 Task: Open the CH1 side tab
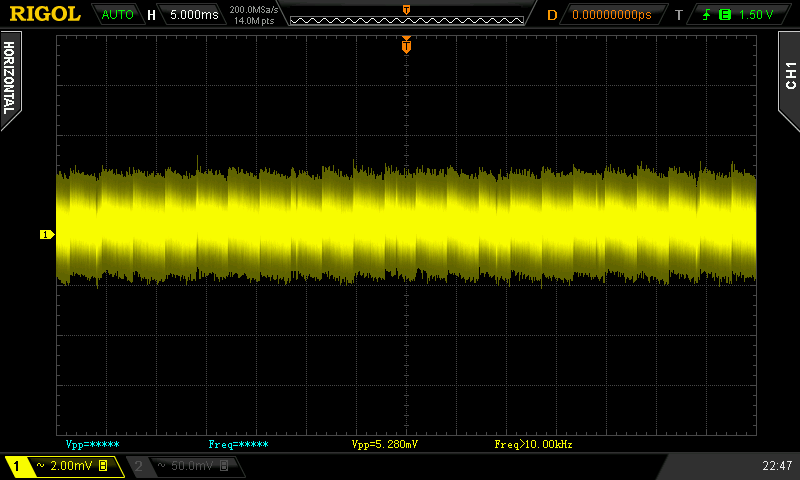tap(789, 76)
